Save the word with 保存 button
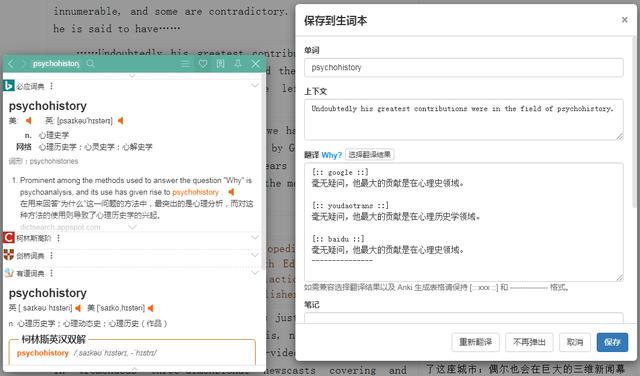 point(612,342)
